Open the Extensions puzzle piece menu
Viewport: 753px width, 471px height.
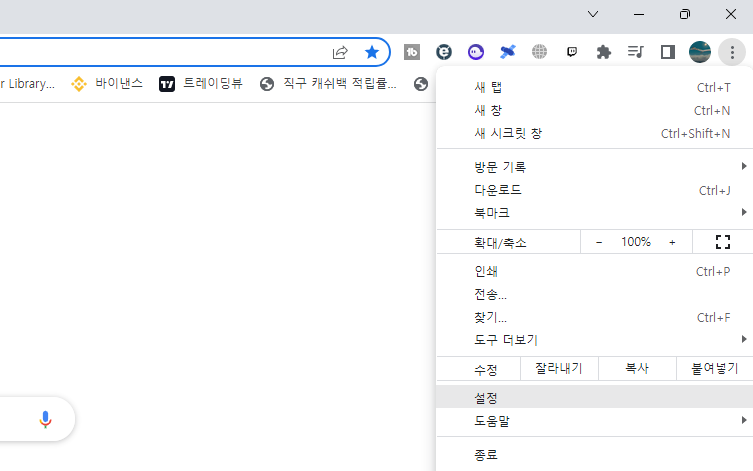point(604,52)
